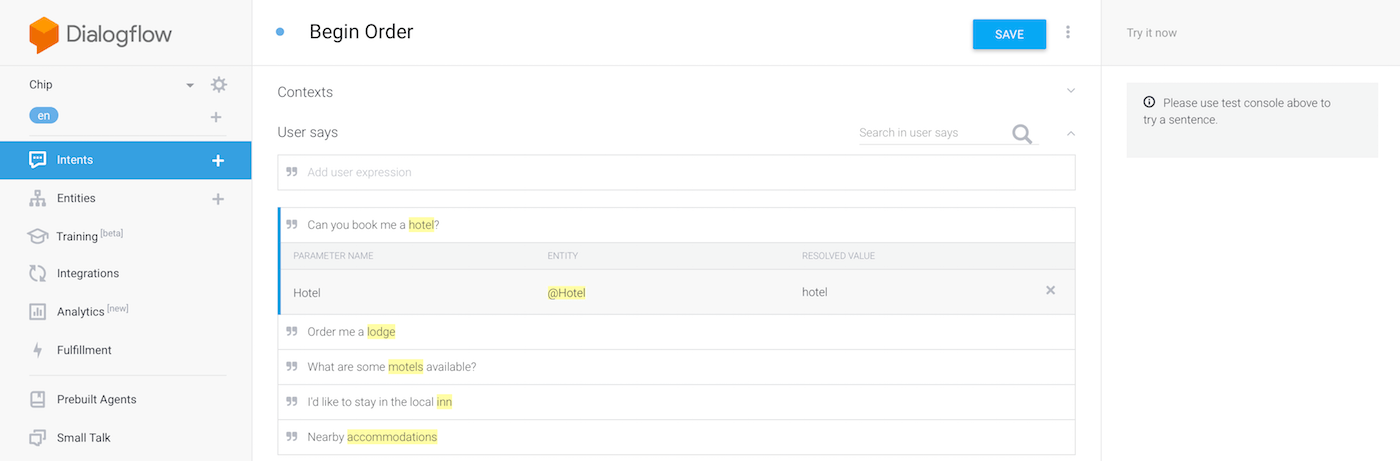Click the Add user expression field
The height and width of the screenshot is (461, 1400).
(x=676, y=172)
